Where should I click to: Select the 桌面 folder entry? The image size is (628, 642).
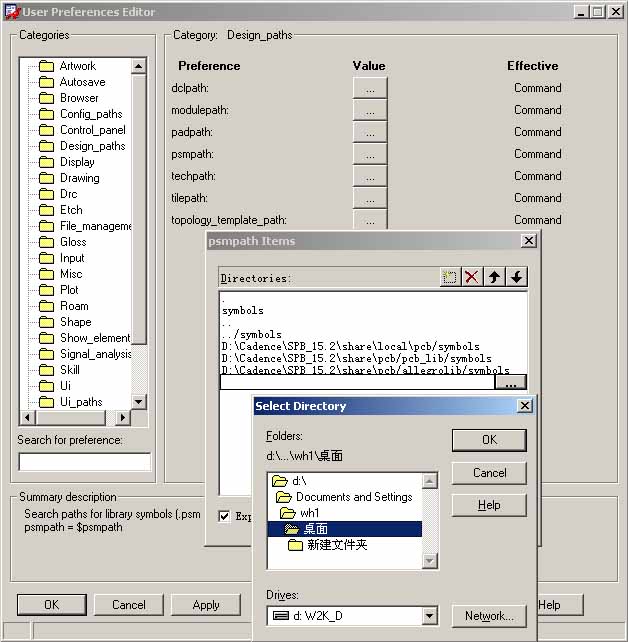click(344, 529)
